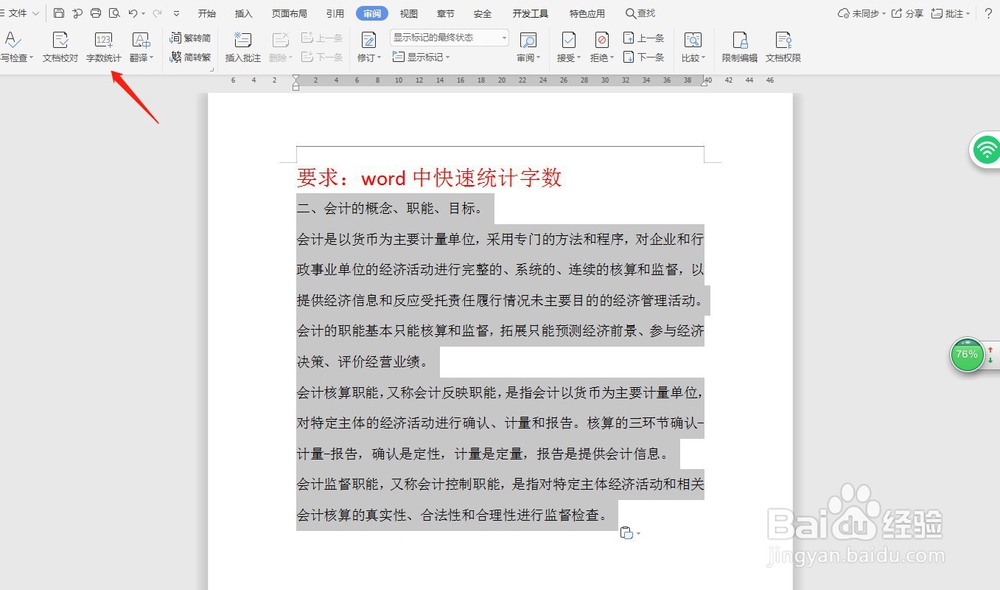Open 文档权限 document permissions
Image resolution: width=1000 pixels, height=590 pixels.
(783, 47)
